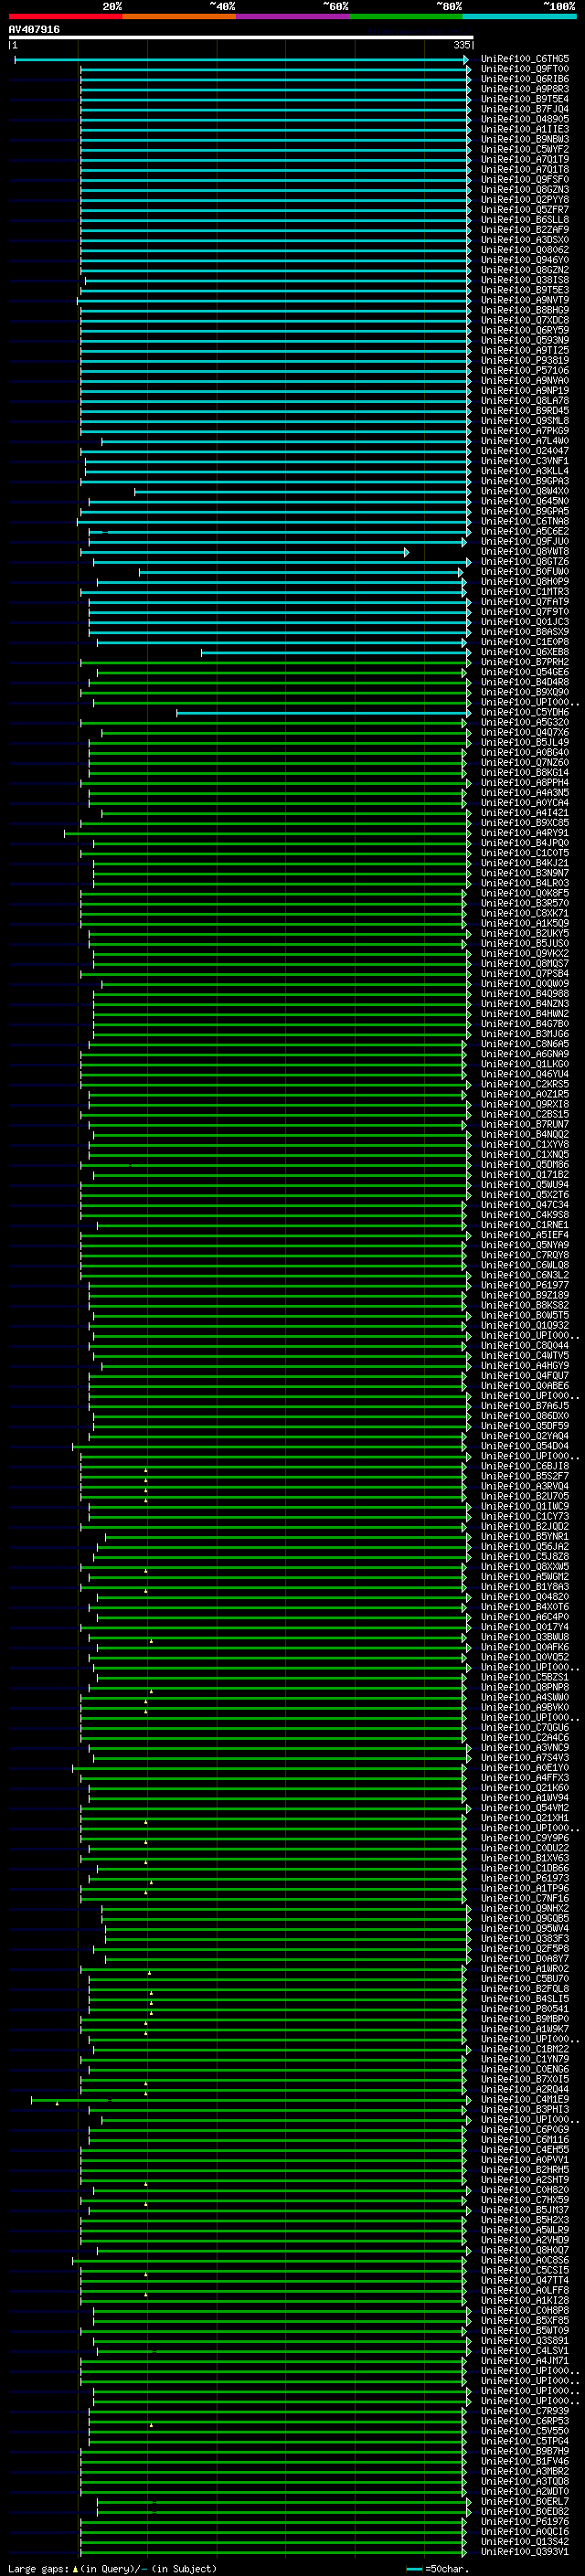Select label UniRef100_P61977
Image resolution: width=585 pixels, height=2576 pixels.
coord(525,1286)
